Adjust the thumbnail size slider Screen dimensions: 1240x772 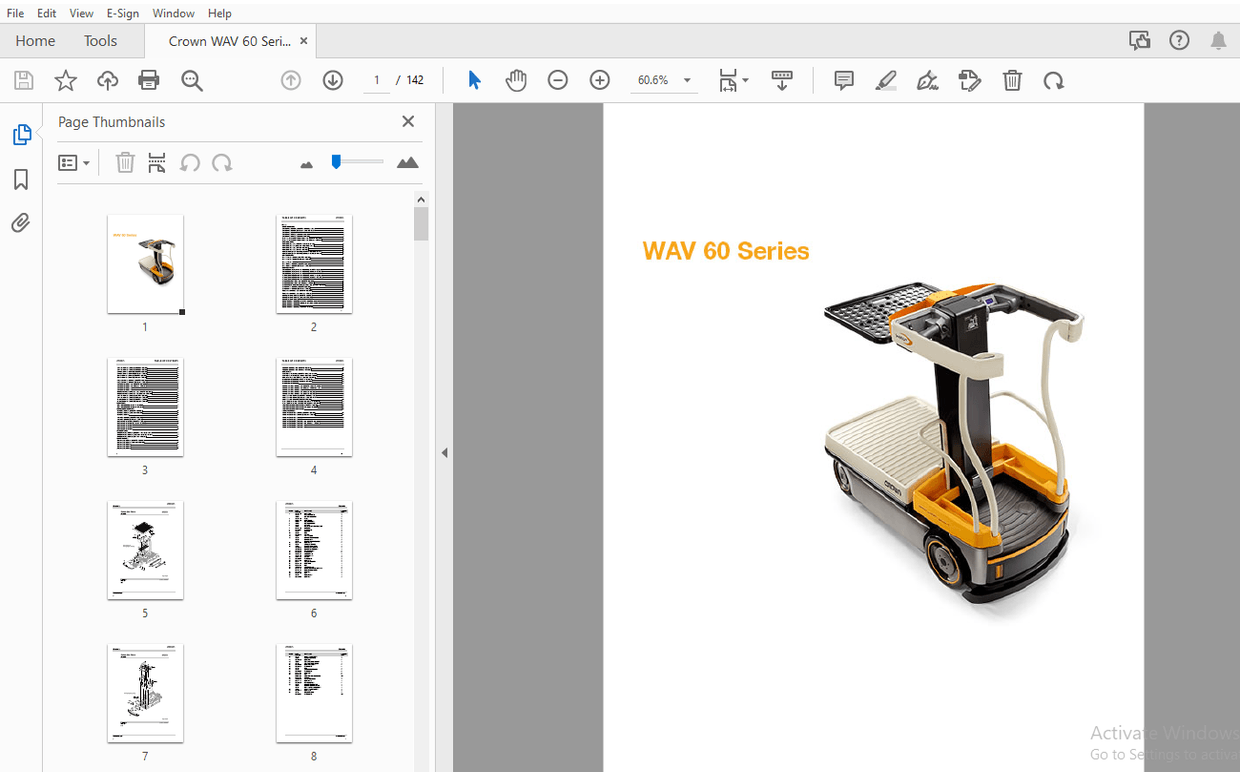coord(356,161)
